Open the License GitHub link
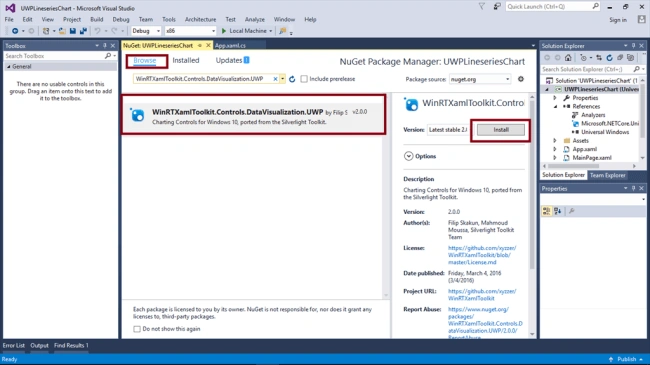This screenshot has width=650, height=365. click(x=482, y=255)
